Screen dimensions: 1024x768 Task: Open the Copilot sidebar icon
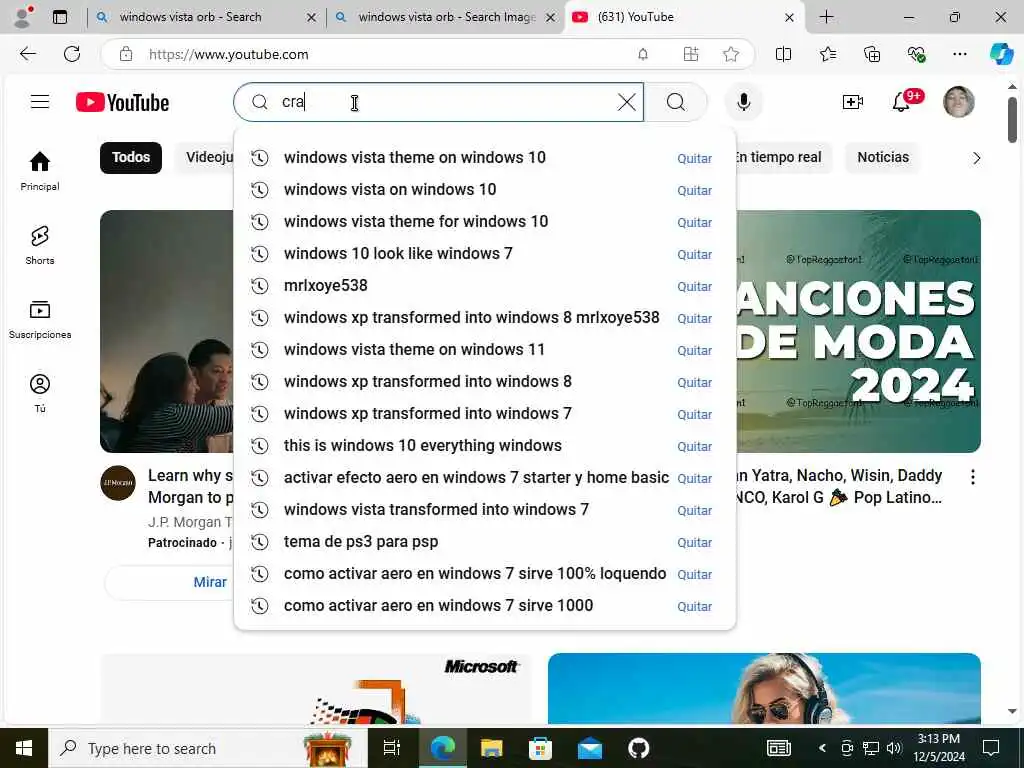tap(1001, 54)
